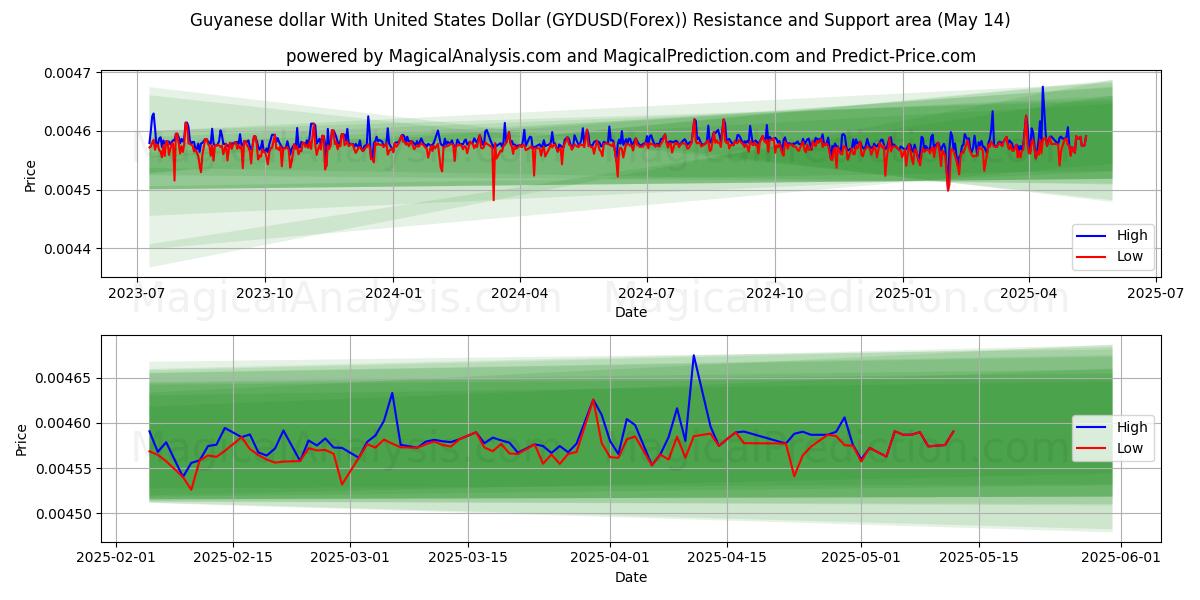Click the 2025-02-15 x-axis tick label
The height and width of the screenshot is (600, 1200).
click(x=233, y=558)
